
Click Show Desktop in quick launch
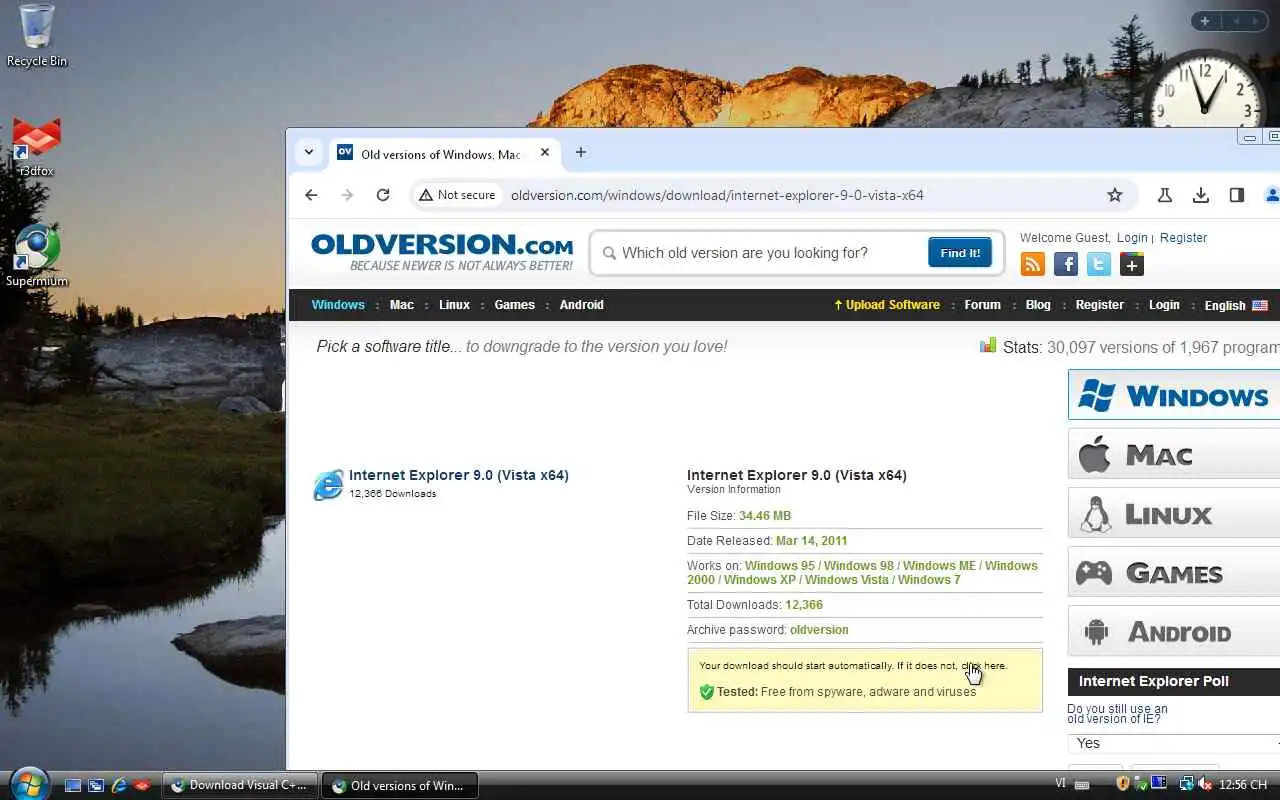73,786
